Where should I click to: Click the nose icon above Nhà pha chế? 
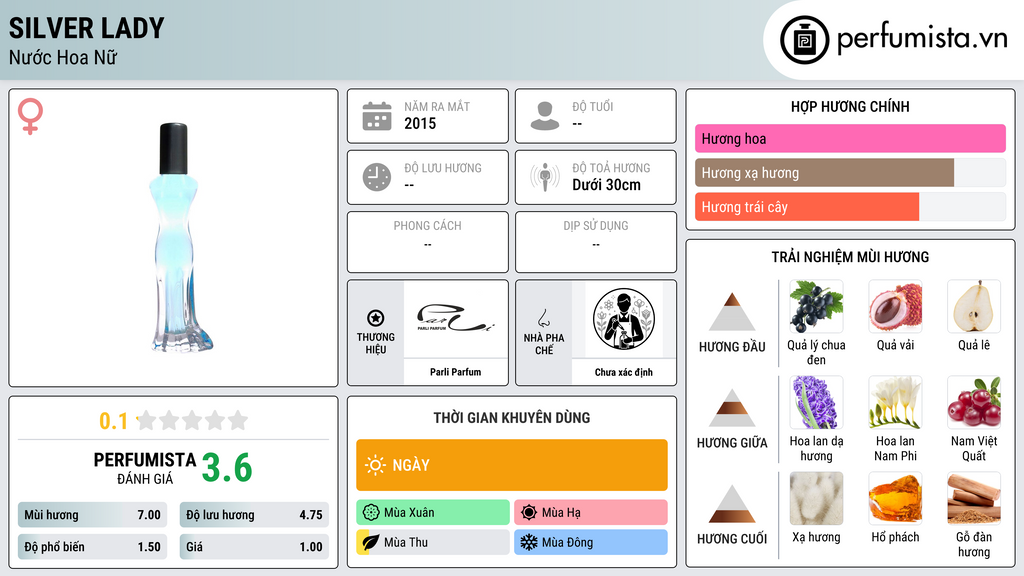[x=543, y=318]
